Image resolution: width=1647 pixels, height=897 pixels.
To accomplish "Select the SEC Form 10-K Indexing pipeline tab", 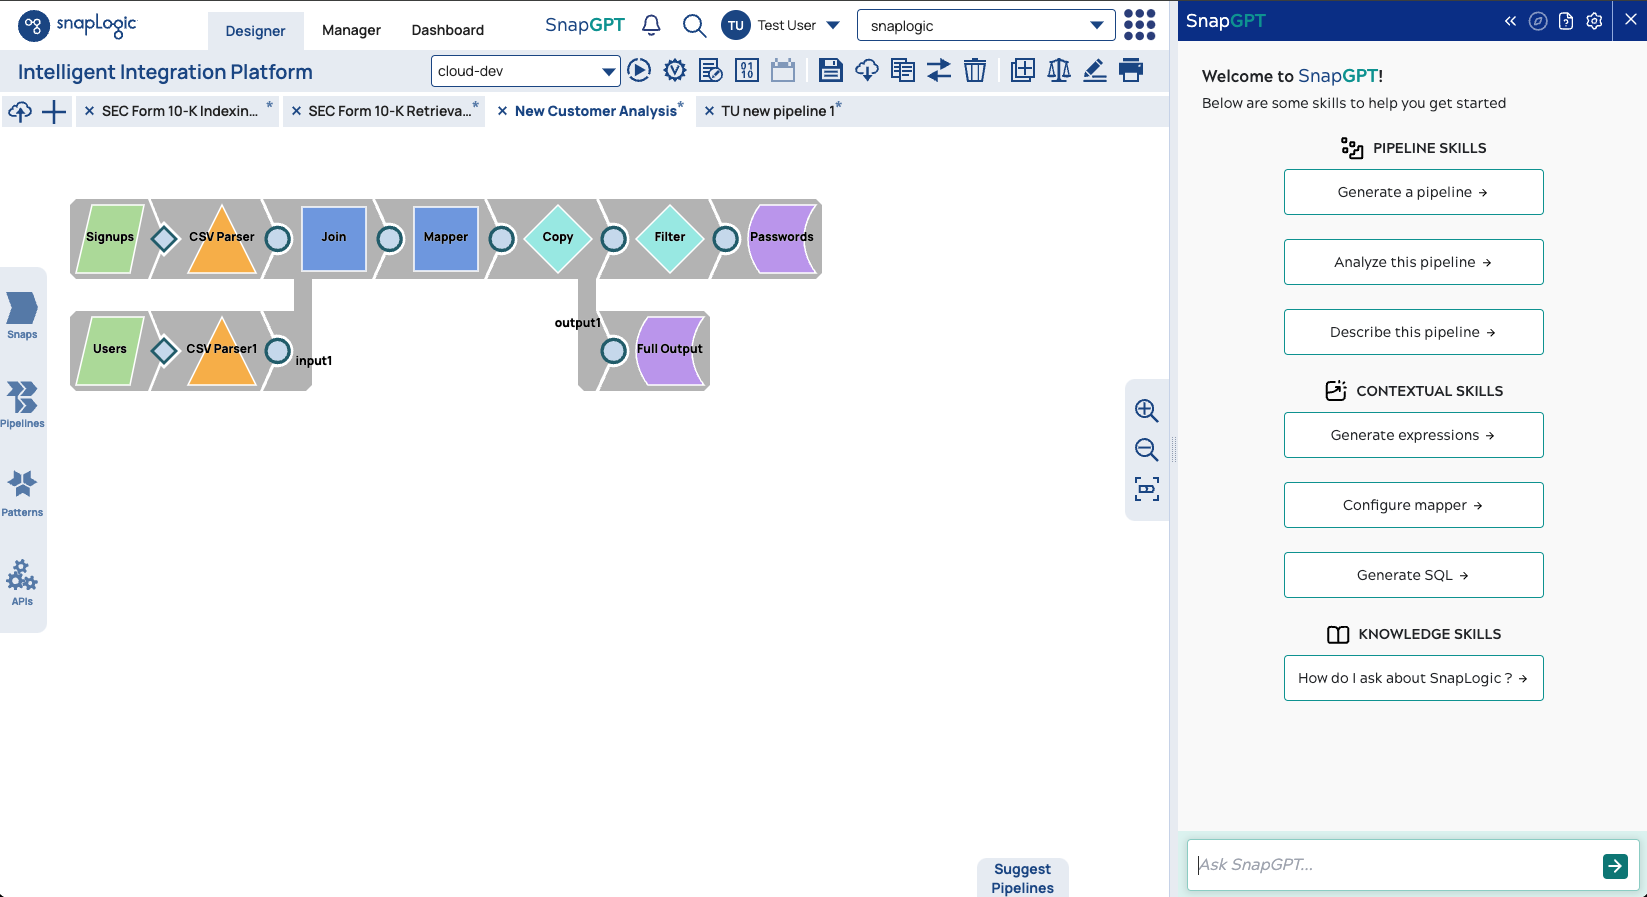I will (180, 111).
